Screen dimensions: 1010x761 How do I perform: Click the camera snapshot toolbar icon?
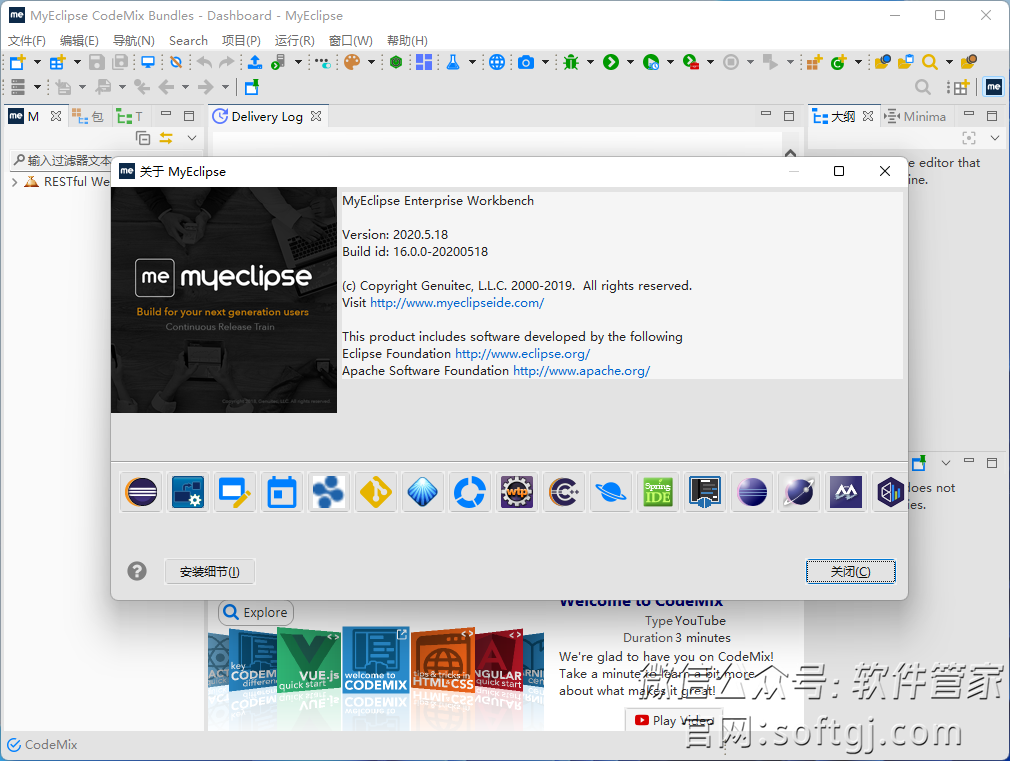[x=526, y=62]
